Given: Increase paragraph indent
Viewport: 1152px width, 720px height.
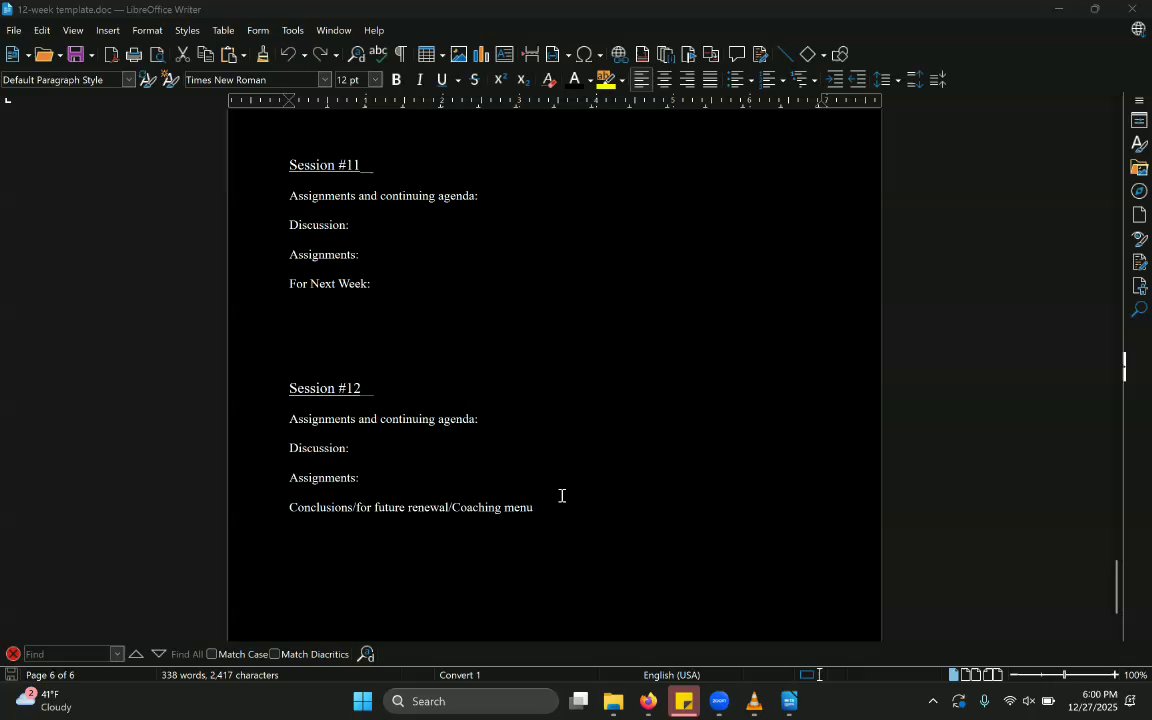Looking at the screenshot, I should pyautogui.click(x=835, y=79).
